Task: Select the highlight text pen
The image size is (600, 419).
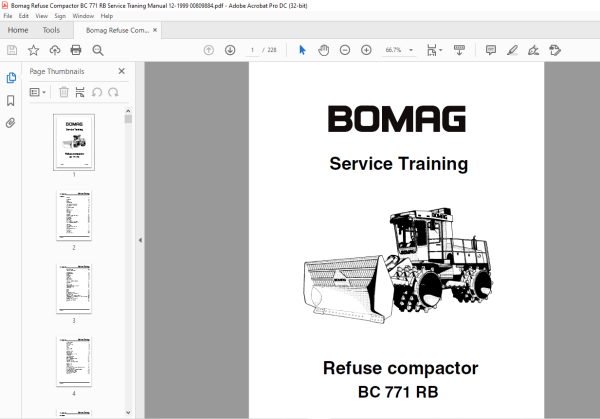Action: click(512, 50)
